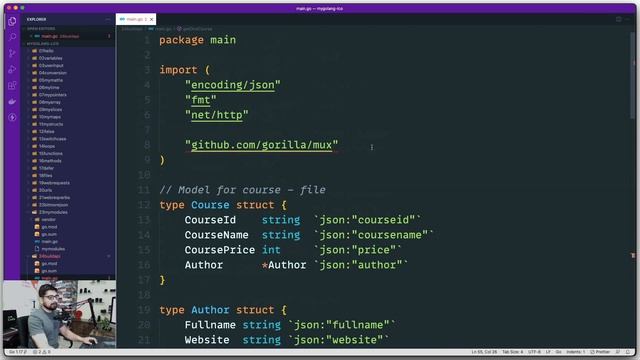Click the CoursePrice field name
Viewport: 640px width, 360px height.
(220, 250)
